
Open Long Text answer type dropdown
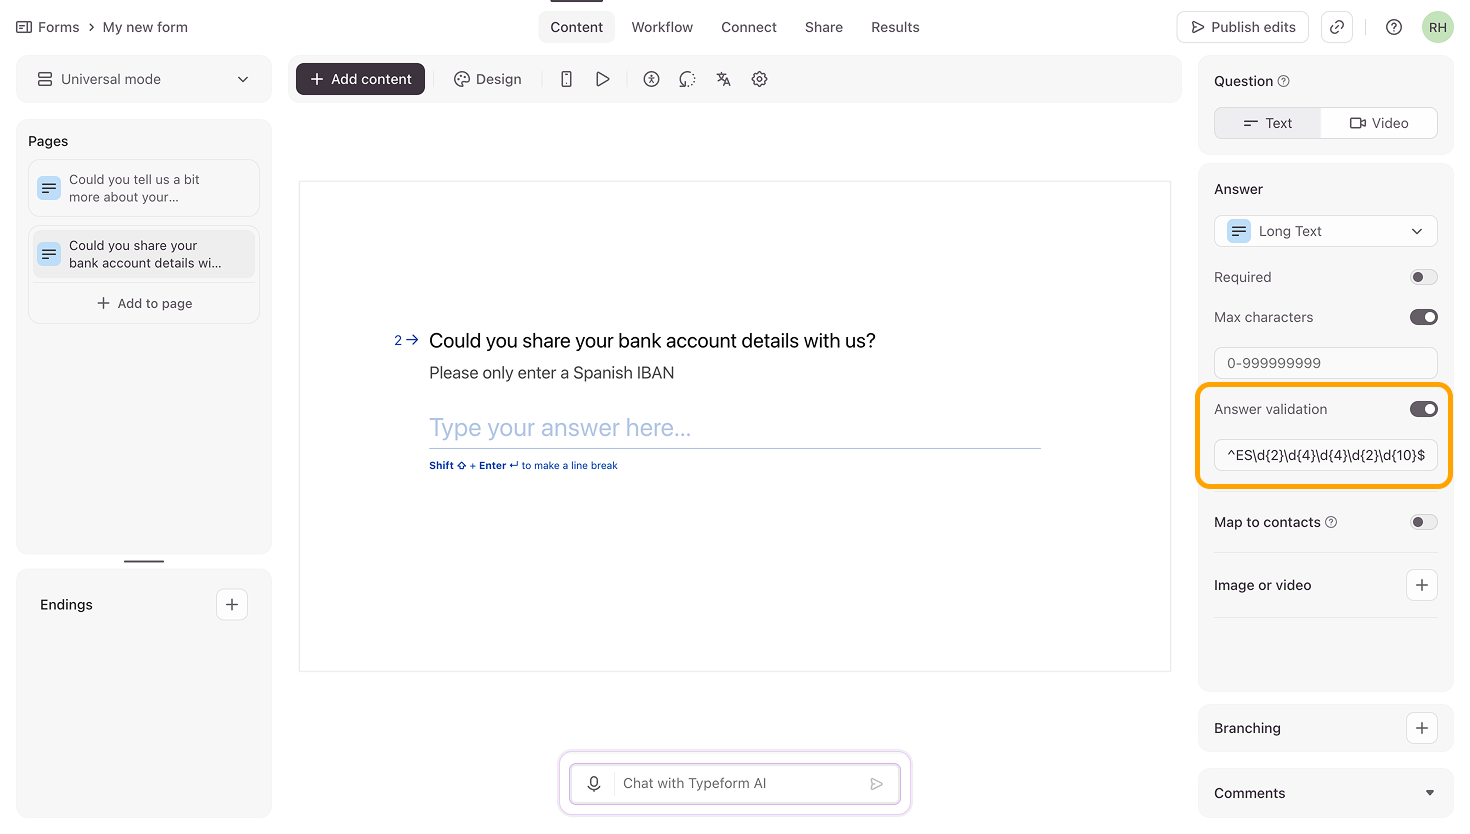(x=1325, y=231)
